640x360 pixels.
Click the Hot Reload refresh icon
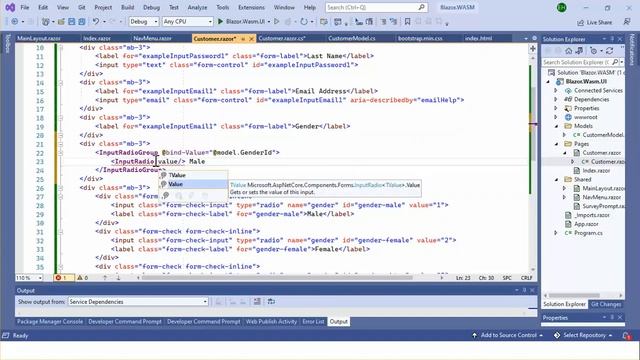click(x=303, y=22)
